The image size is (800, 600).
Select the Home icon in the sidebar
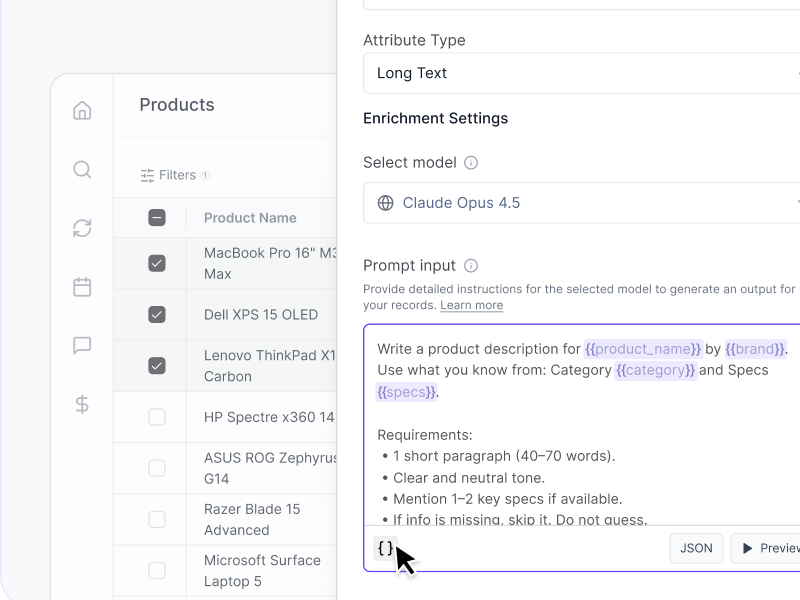point(81,110)
